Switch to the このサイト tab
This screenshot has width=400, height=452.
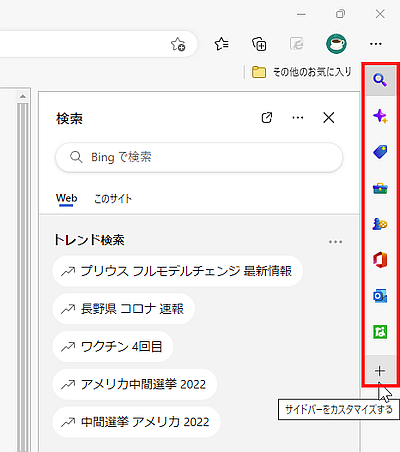[113, 199]
